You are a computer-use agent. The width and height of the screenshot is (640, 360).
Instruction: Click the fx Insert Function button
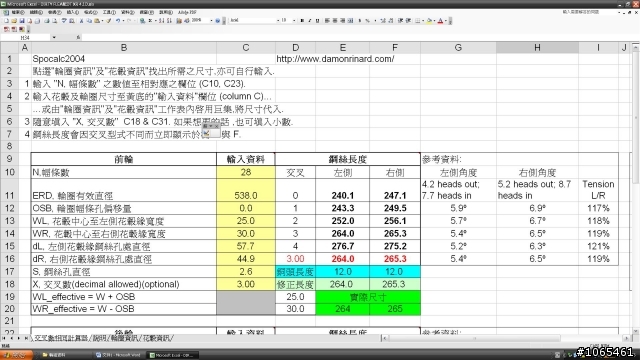point(78,38)
